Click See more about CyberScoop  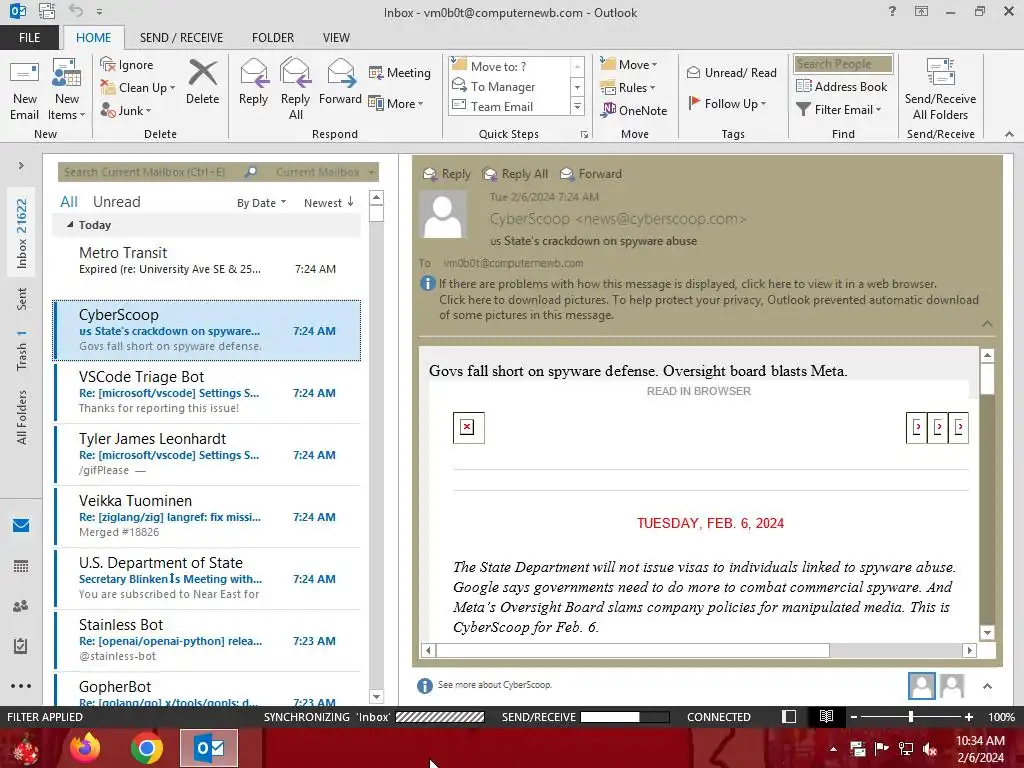pos(494,684)
